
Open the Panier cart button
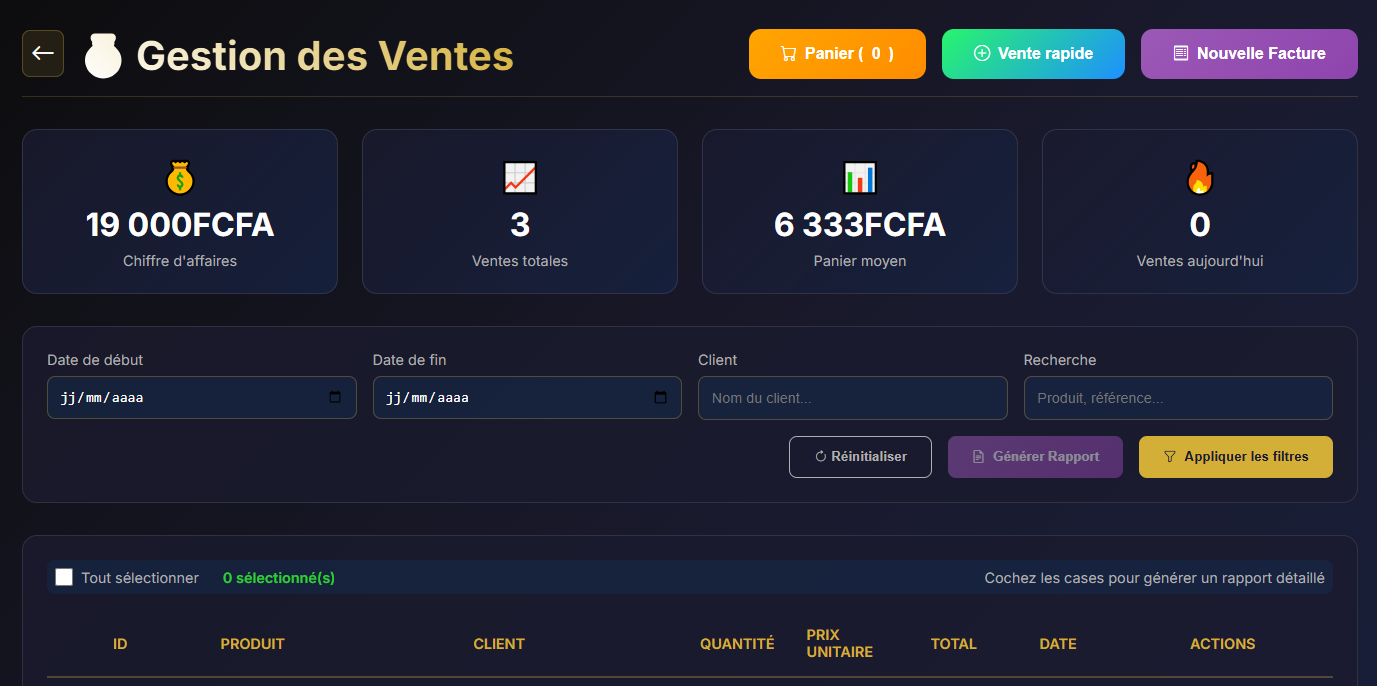click(837, 54)
